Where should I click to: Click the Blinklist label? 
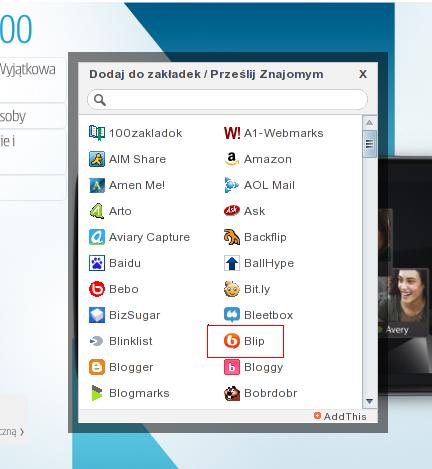click(x=131, y=341)
